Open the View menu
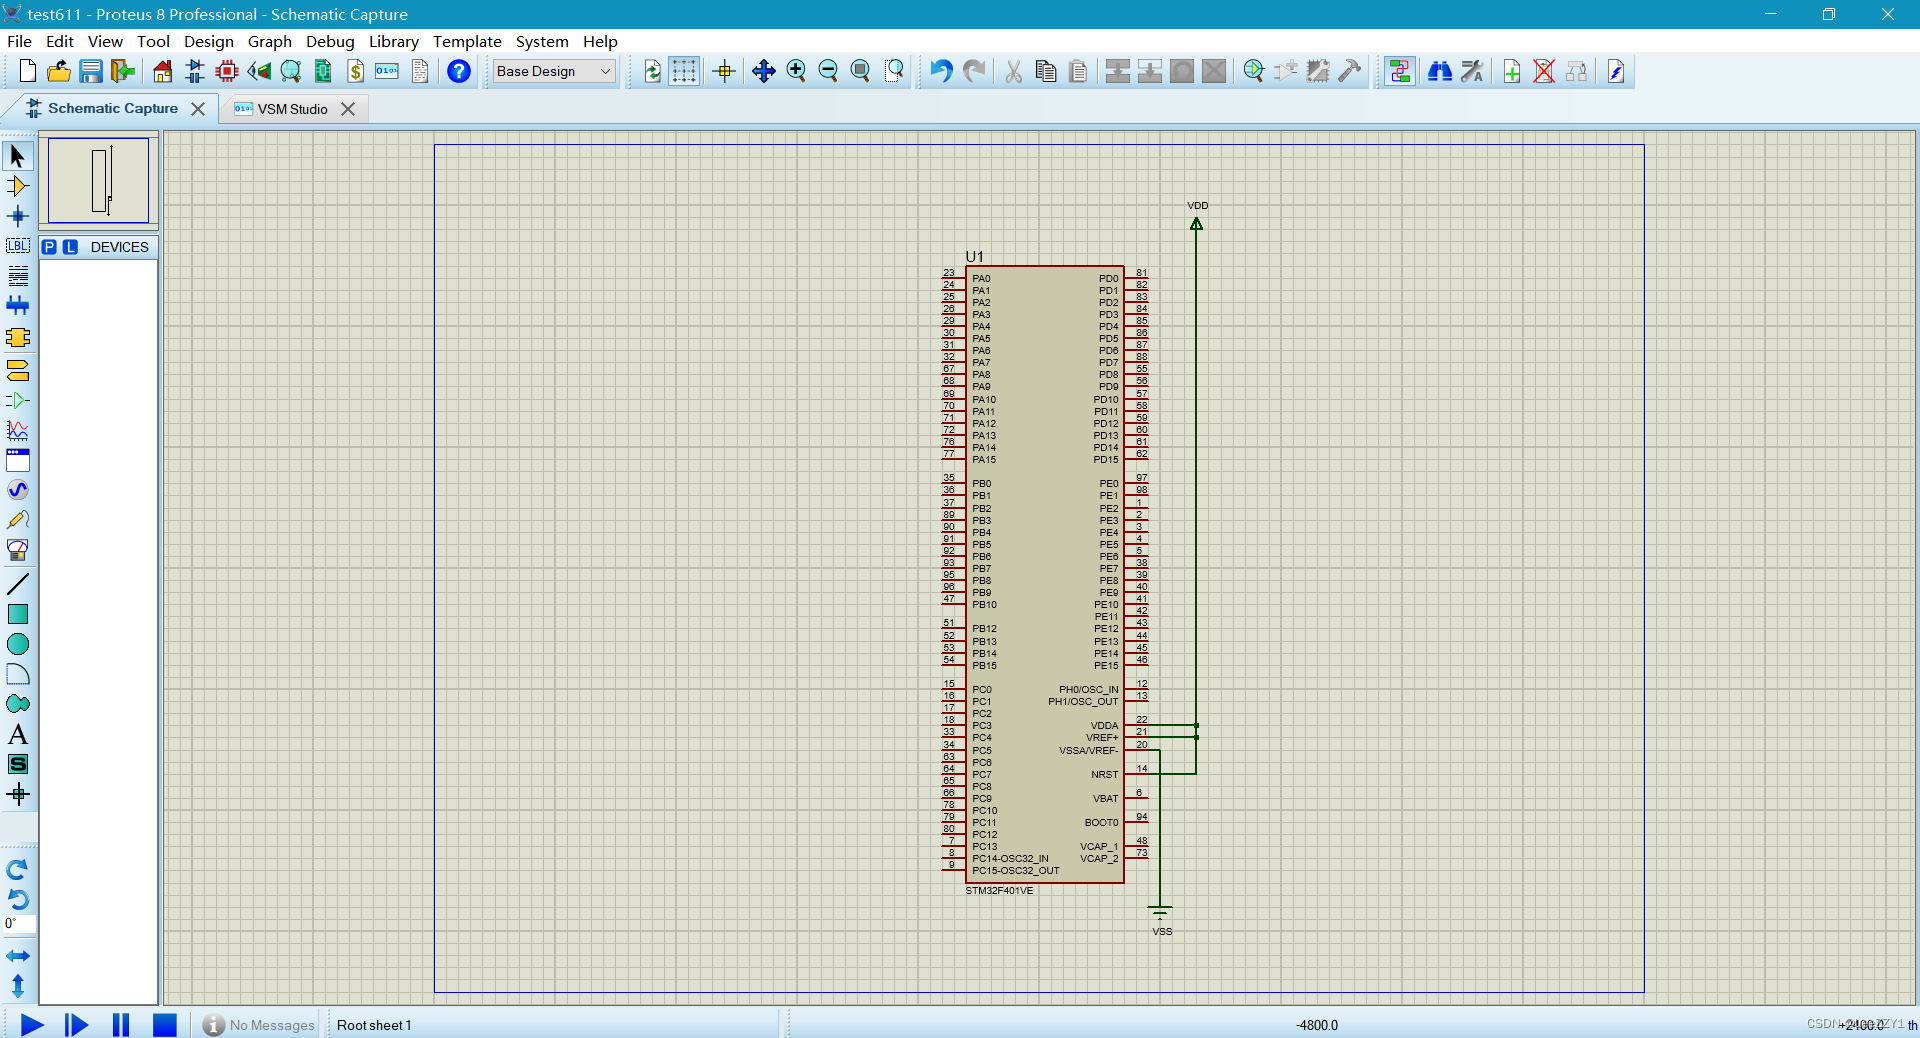The image size is (1920, 1038). [105, 41]
